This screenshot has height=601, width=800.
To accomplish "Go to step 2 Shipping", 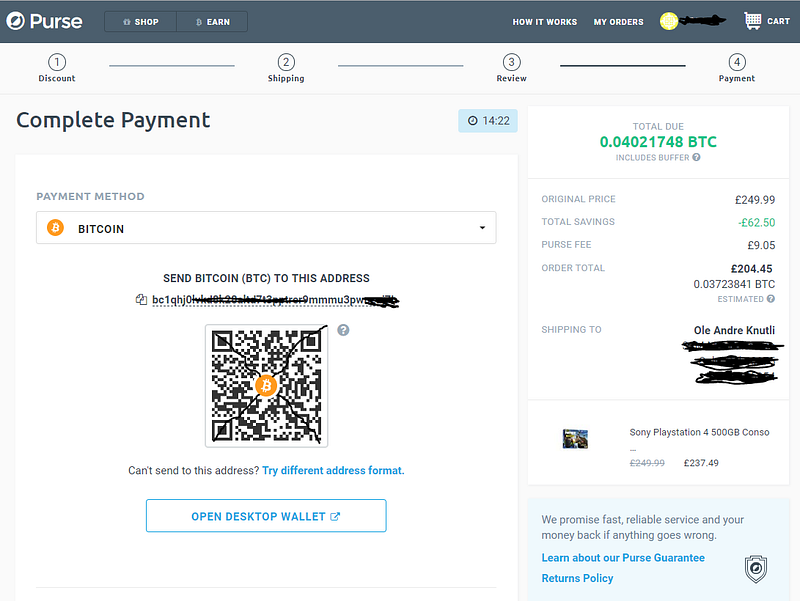I will click(x=286, y=68).
